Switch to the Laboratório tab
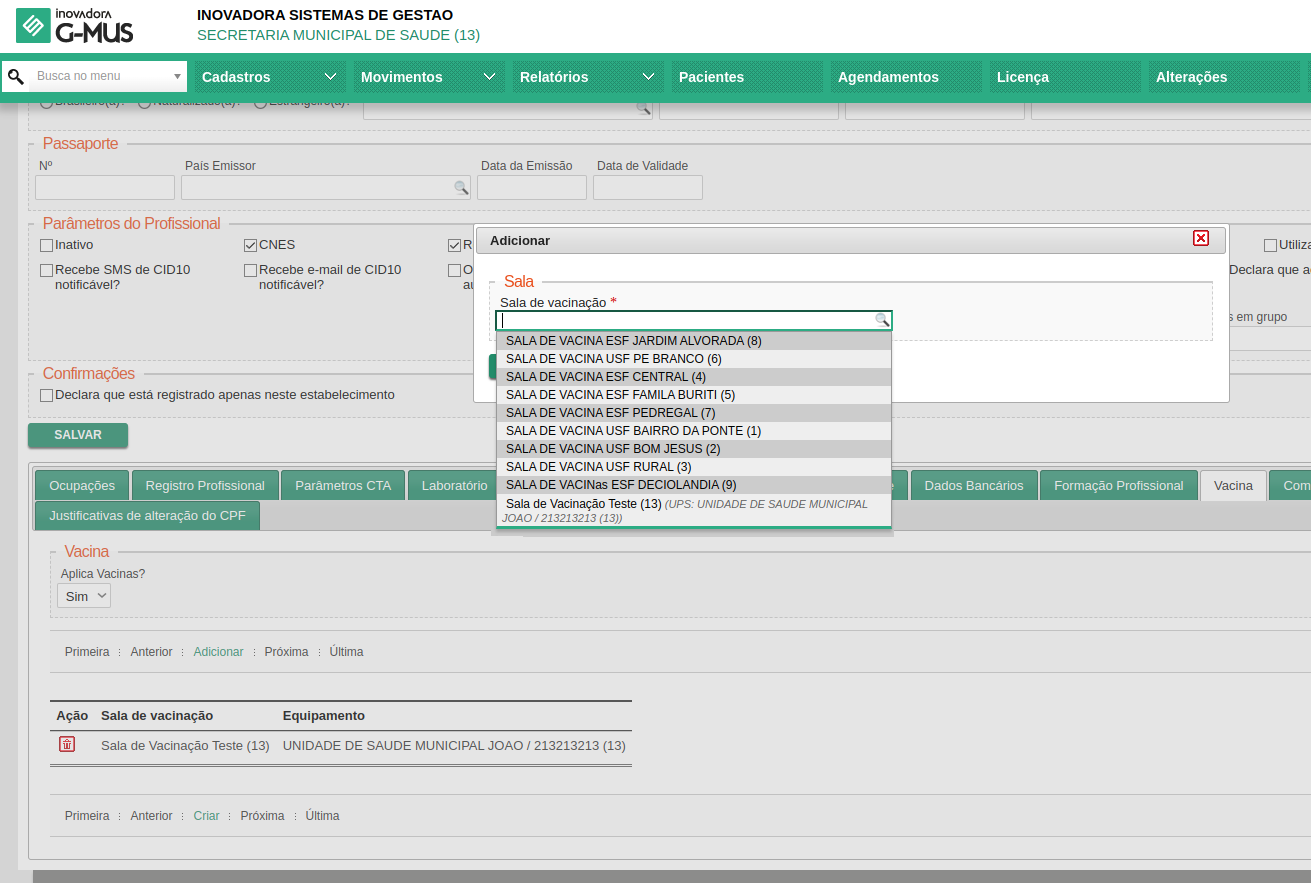Screen dimensions: 1311x883 click(454, 486)
